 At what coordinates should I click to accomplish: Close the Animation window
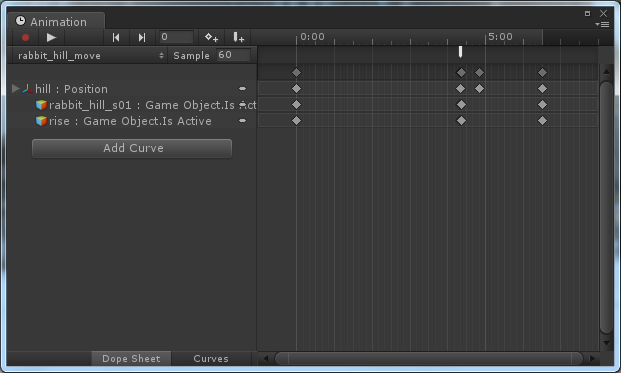(603, 13)
